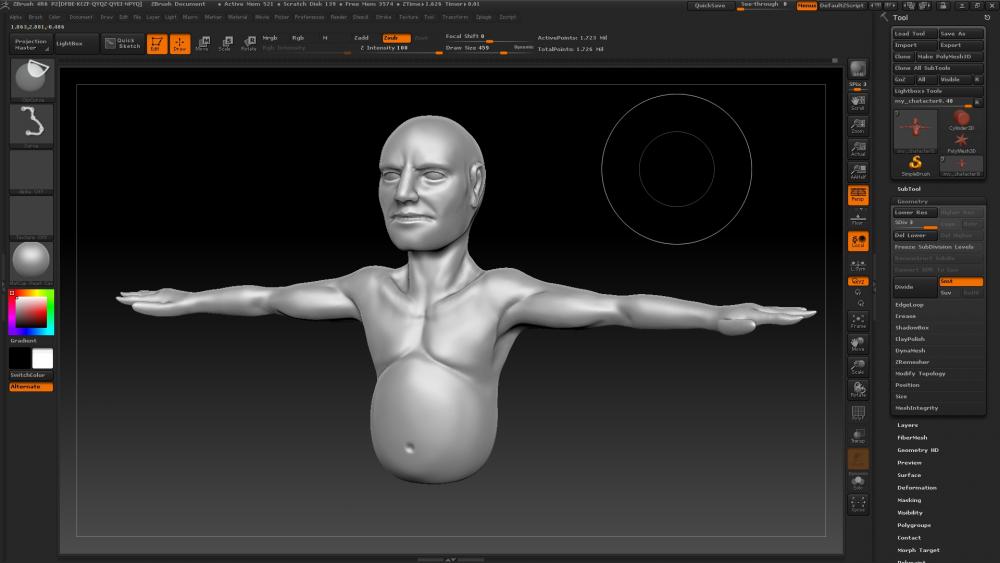Screen dimensions: 1000x563
Task: Toggle Local symmetry button
Action: [858, 241]
